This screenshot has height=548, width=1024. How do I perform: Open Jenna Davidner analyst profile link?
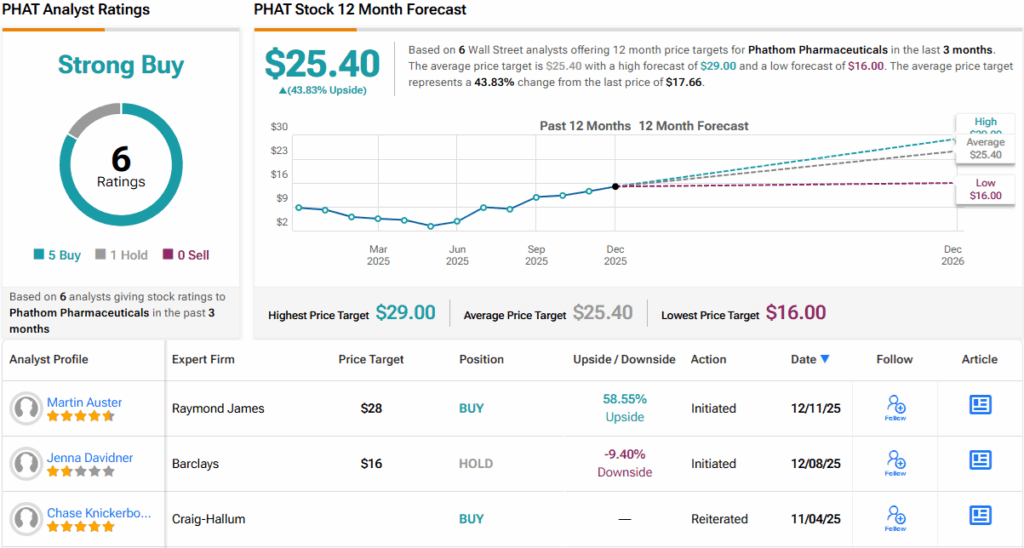[89, 458]
